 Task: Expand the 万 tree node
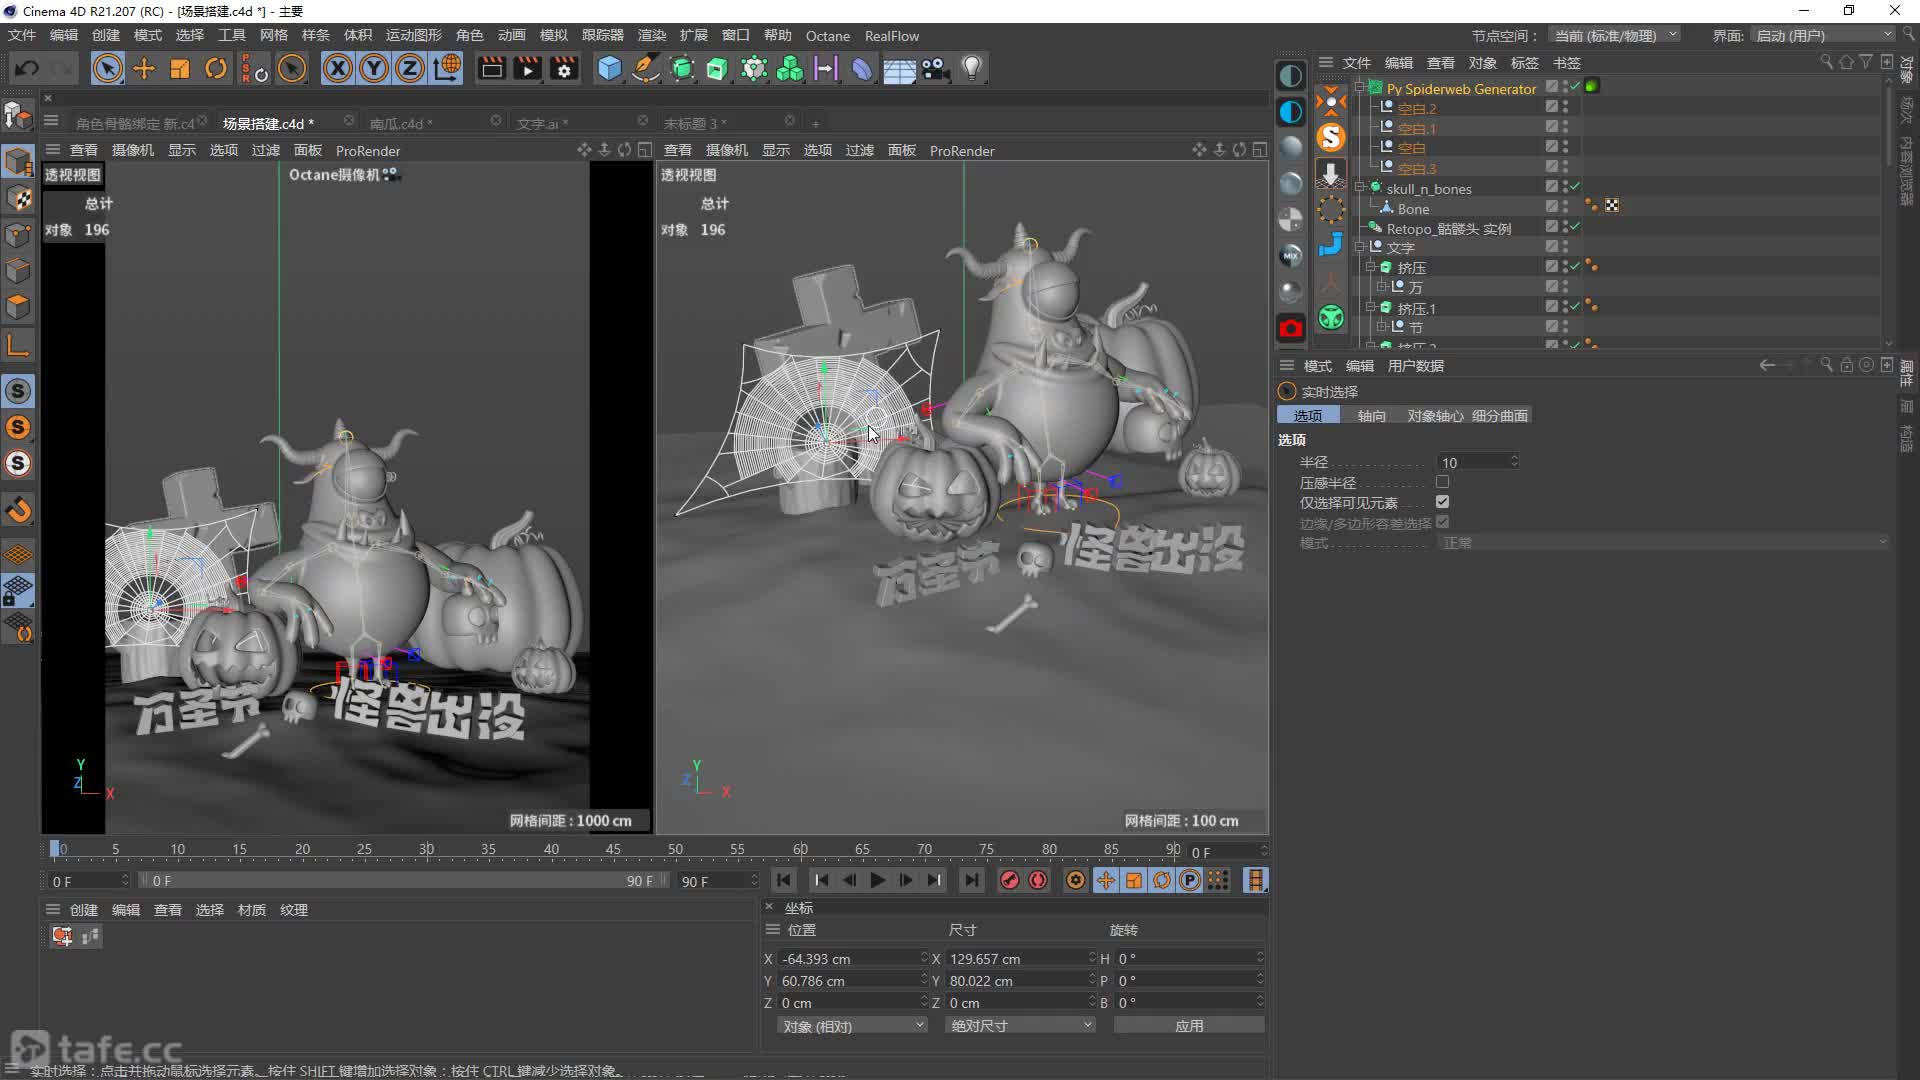click(1381, 286)
